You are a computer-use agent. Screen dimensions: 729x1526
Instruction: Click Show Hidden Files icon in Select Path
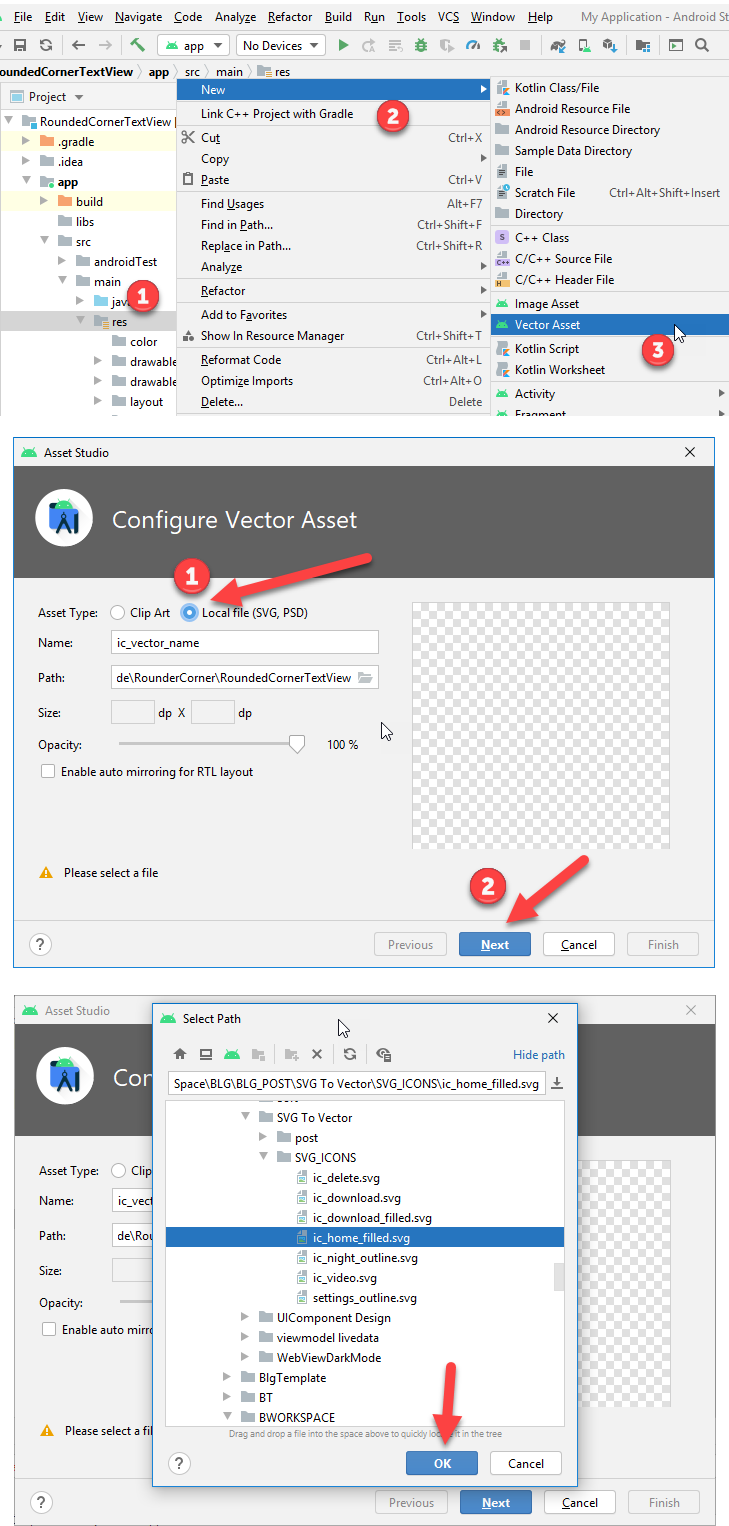384,1054
